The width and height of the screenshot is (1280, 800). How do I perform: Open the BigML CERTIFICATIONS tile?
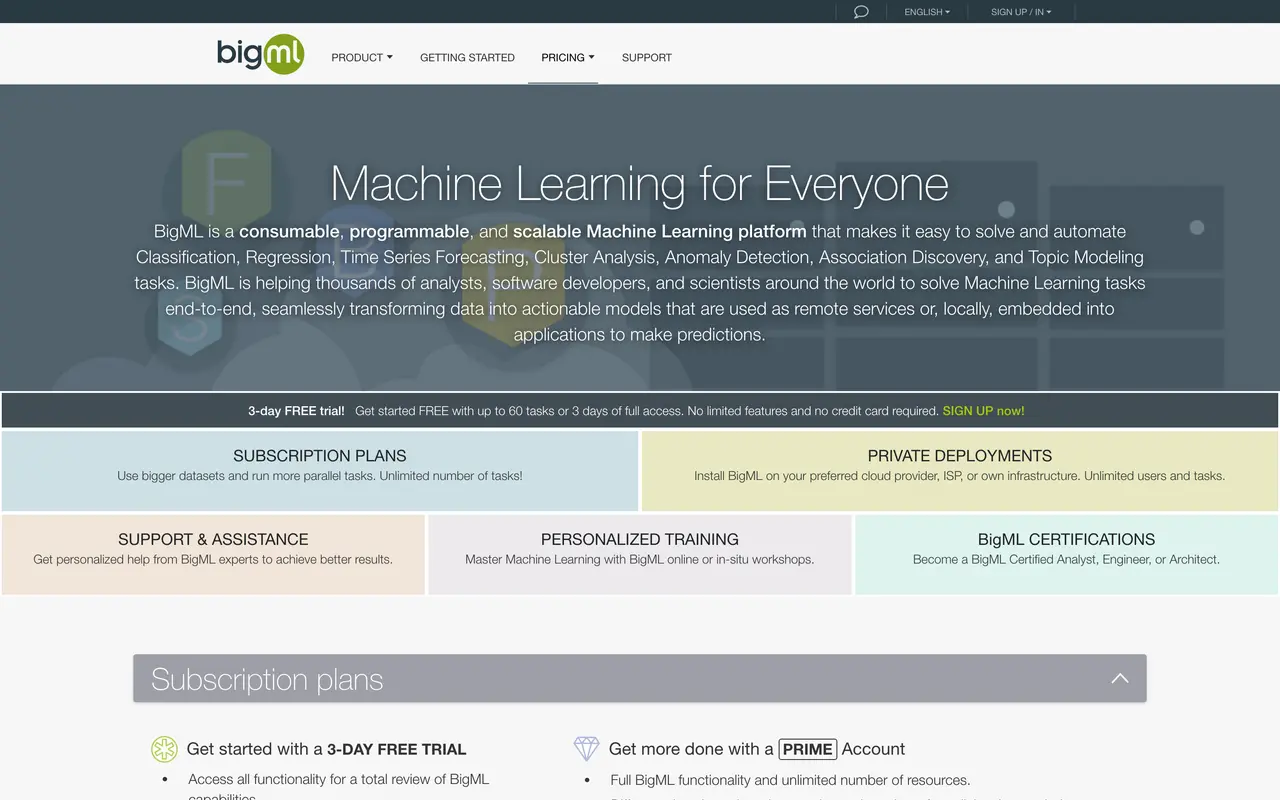(1067, 555)
